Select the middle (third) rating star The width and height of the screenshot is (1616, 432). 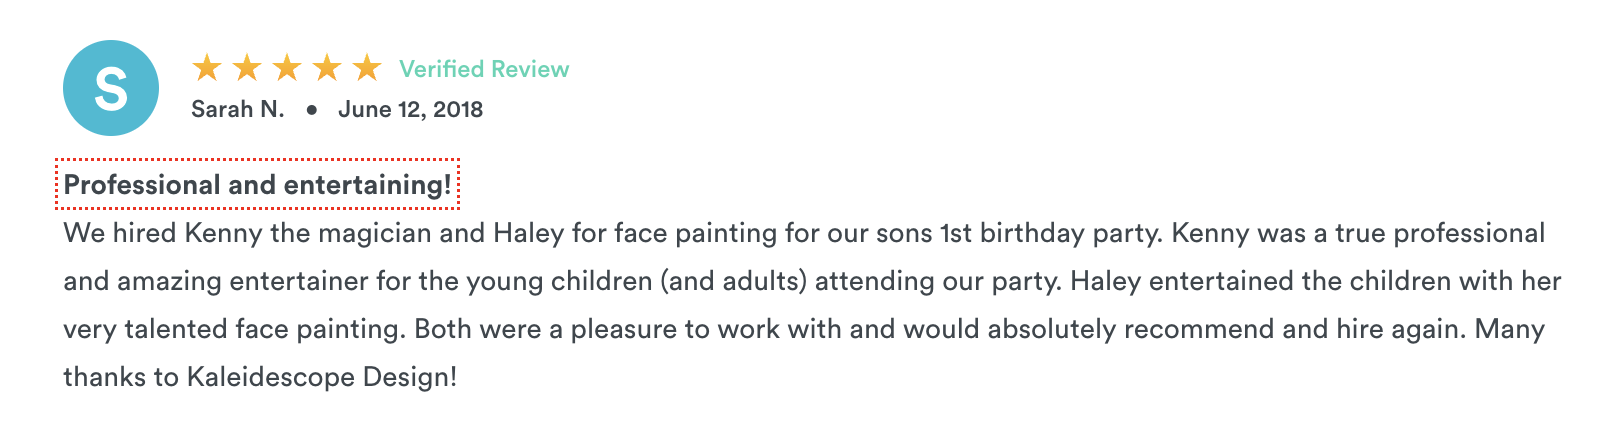287,68
